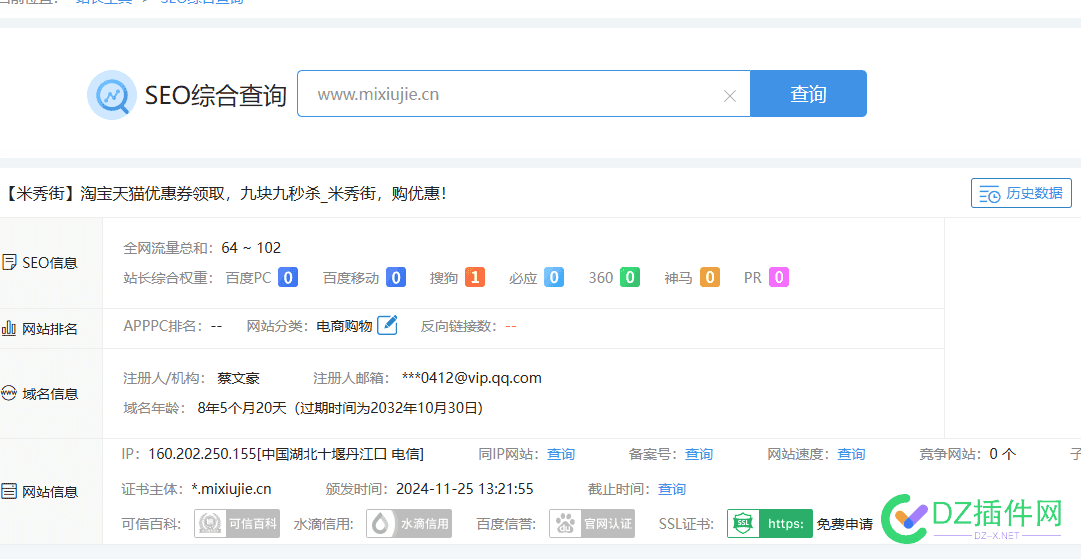Click the green 360 weight badge 0
This screenshot has height=559, width=1081.
(x=629, y=278)
